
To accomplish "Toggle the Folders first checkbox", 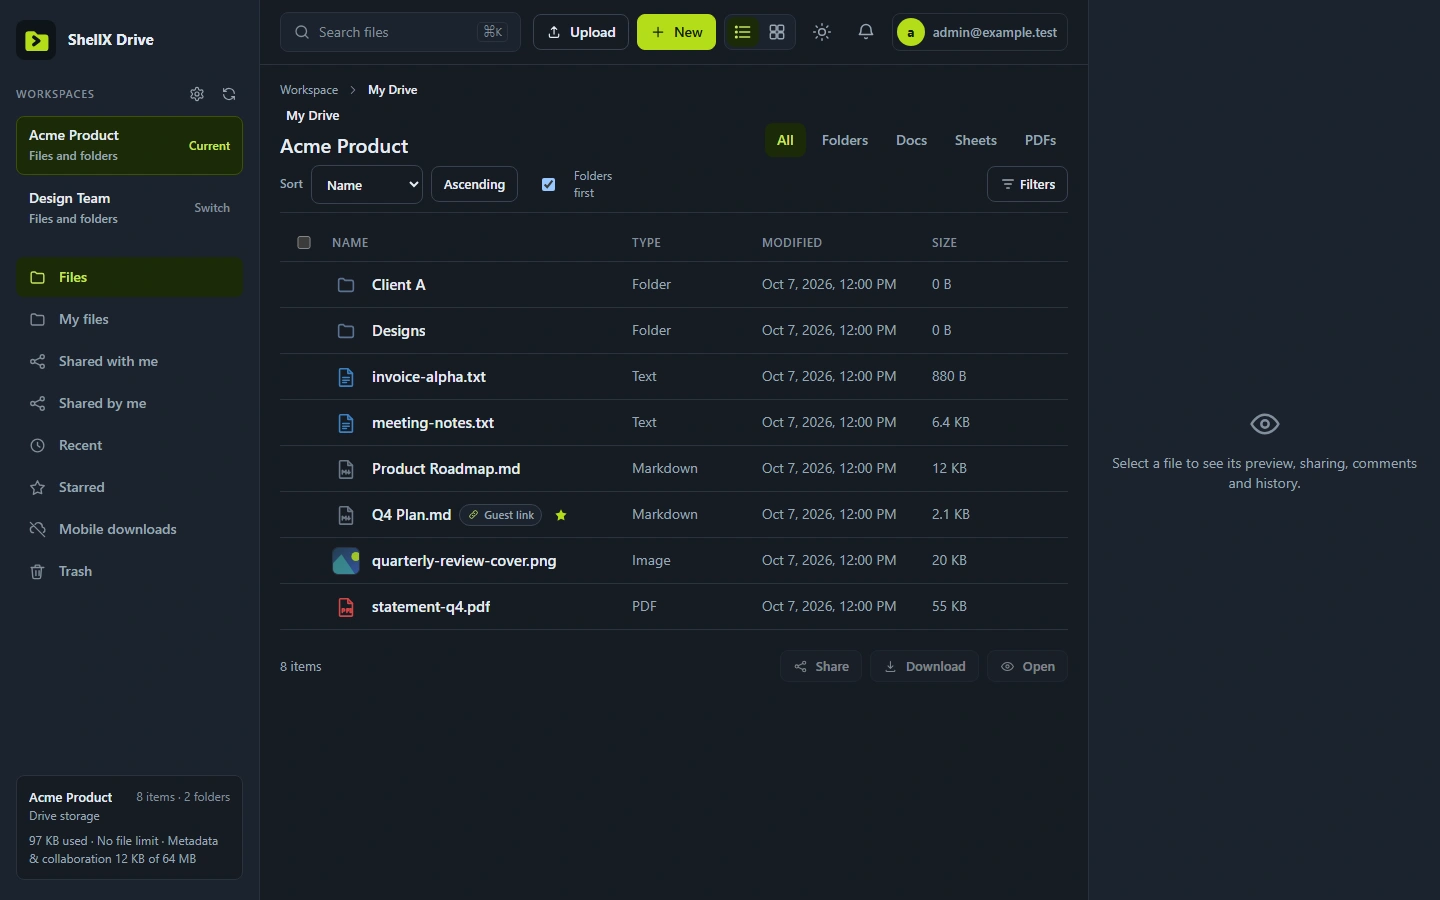I will [x=548, y=184].
